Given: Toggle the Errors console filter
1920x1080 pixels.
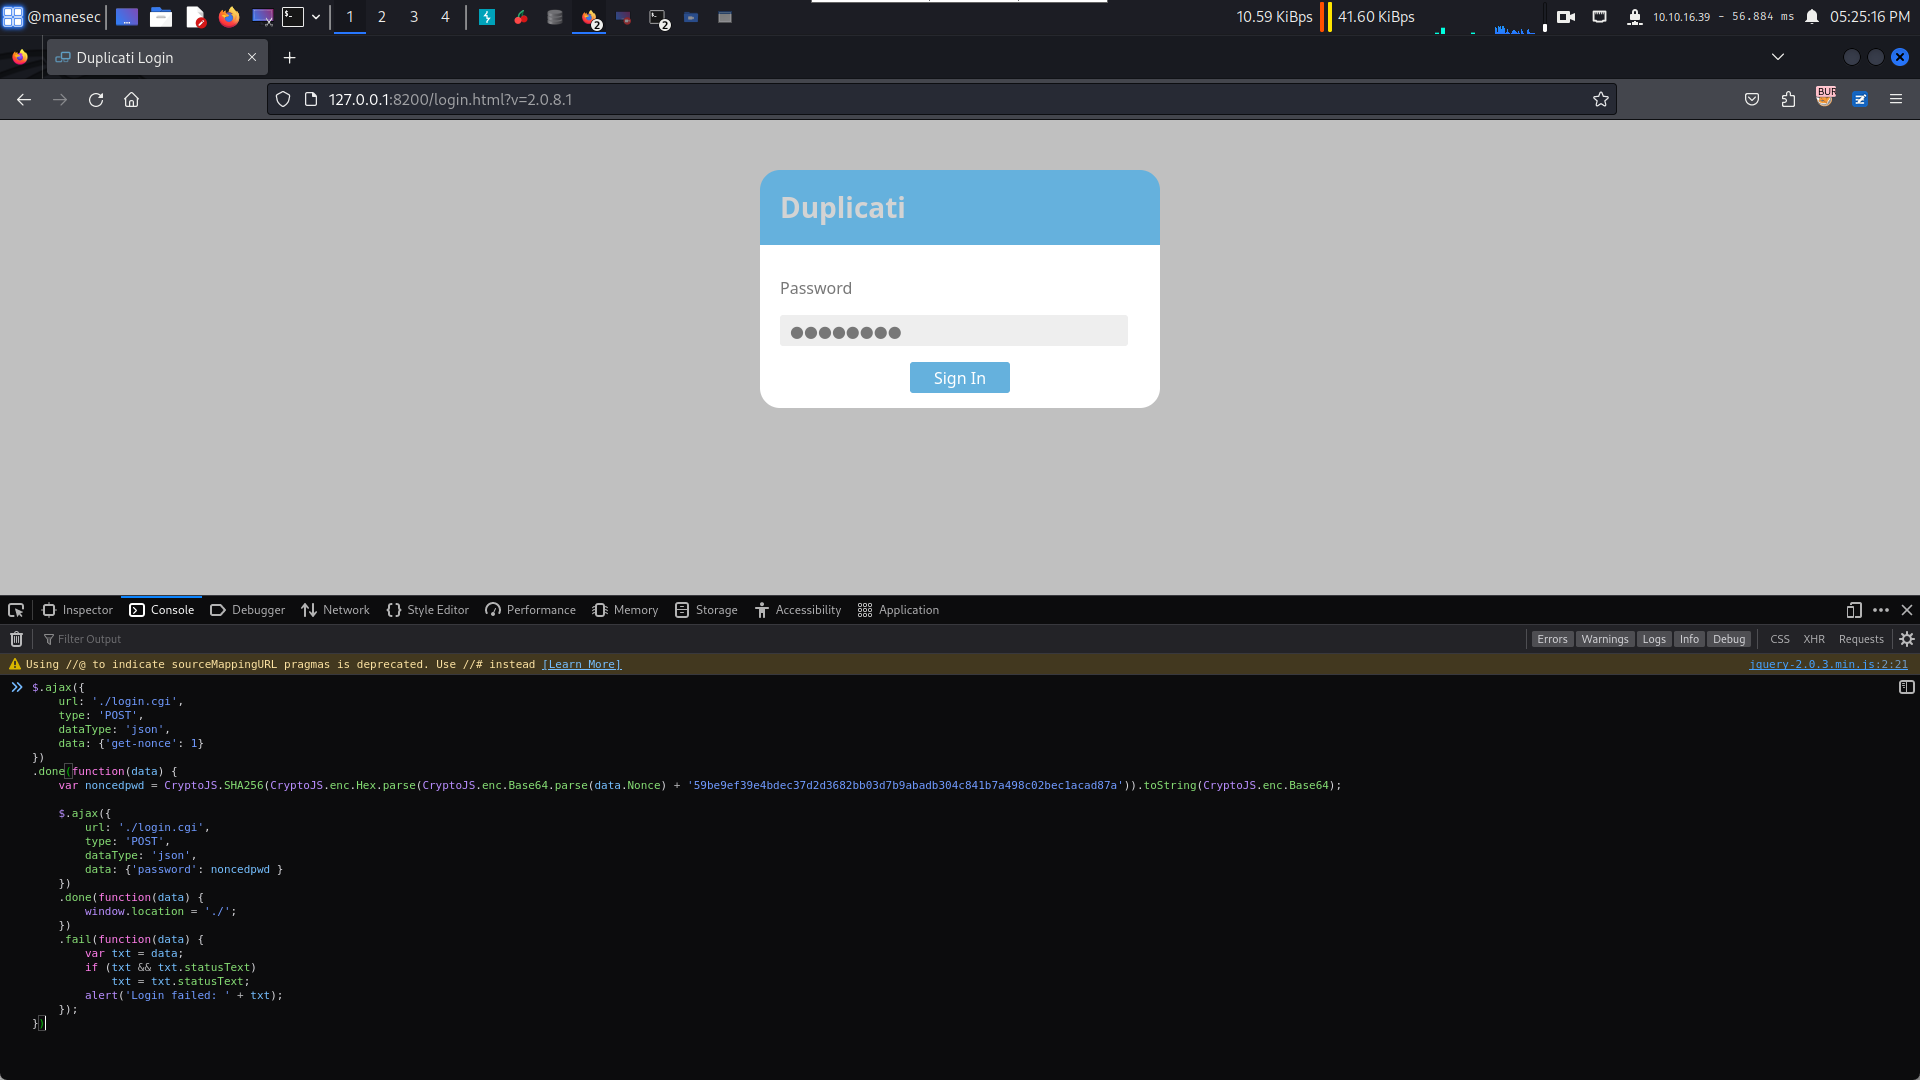Looking at the screenshot, I should [x=1552, y=639].
